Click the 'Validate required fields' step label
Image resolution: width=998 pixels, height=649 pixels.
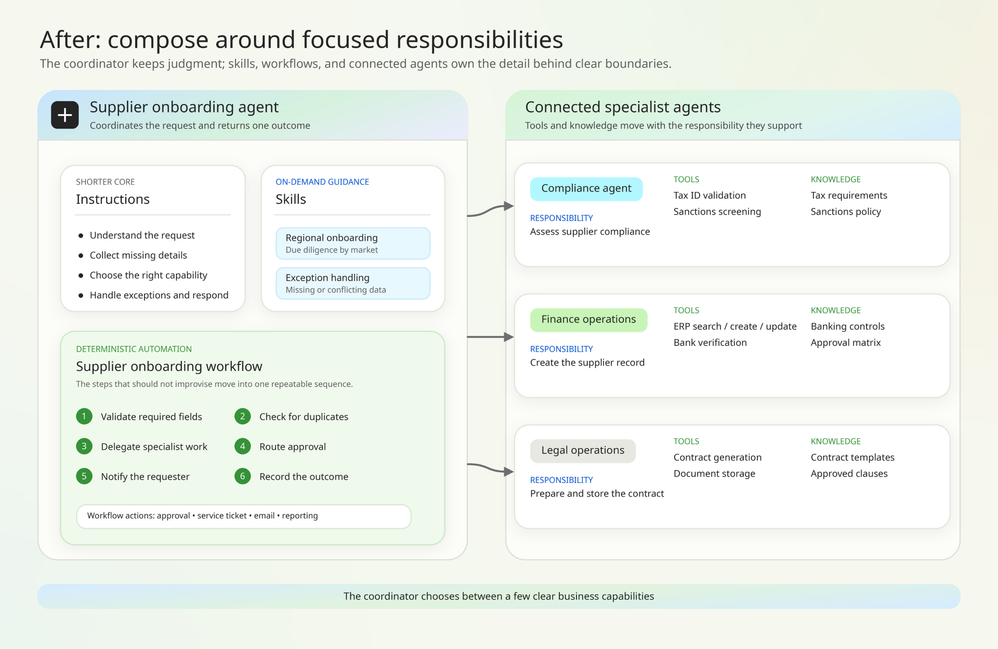[x=151, y=417]
